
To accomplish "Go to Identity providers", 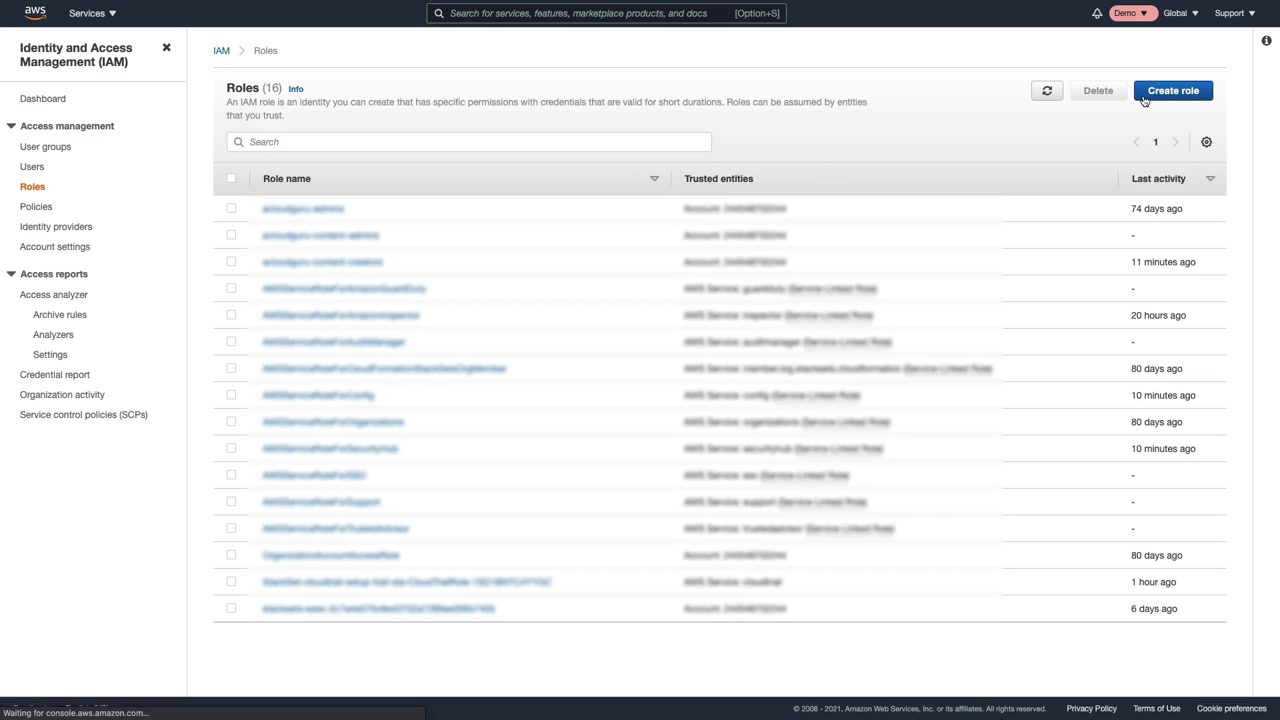I will [56, 227].
